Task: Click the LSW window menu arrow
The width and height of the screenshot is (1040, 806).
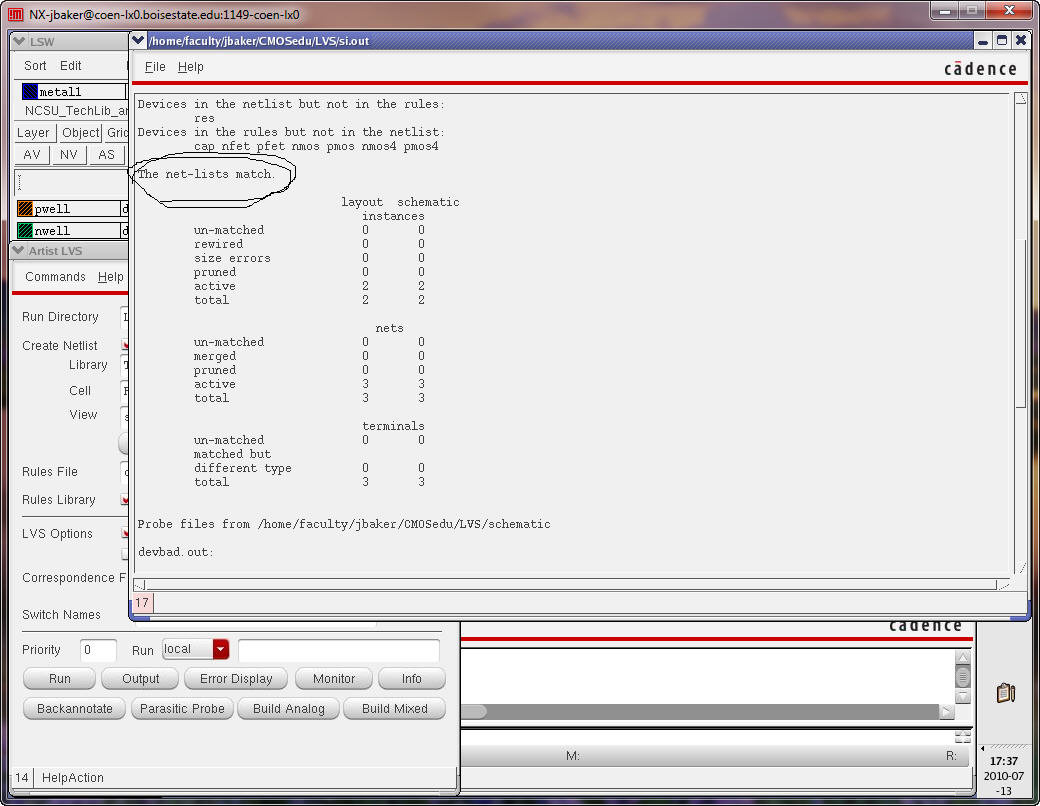Action: [x=19, y=41]
